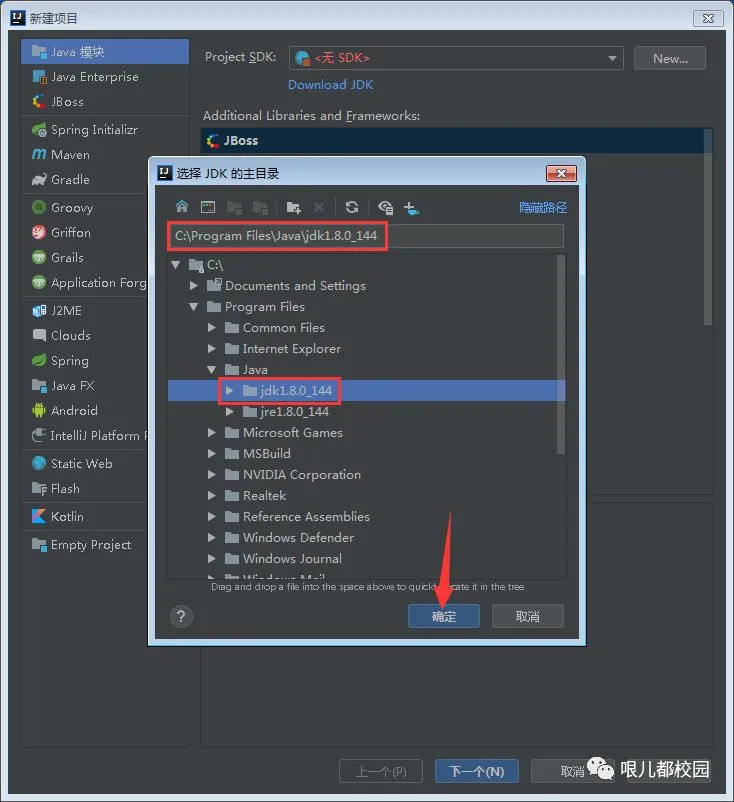Select Spring project type
This screenshot has width=734, height=802.
click(x=85, y=361)
